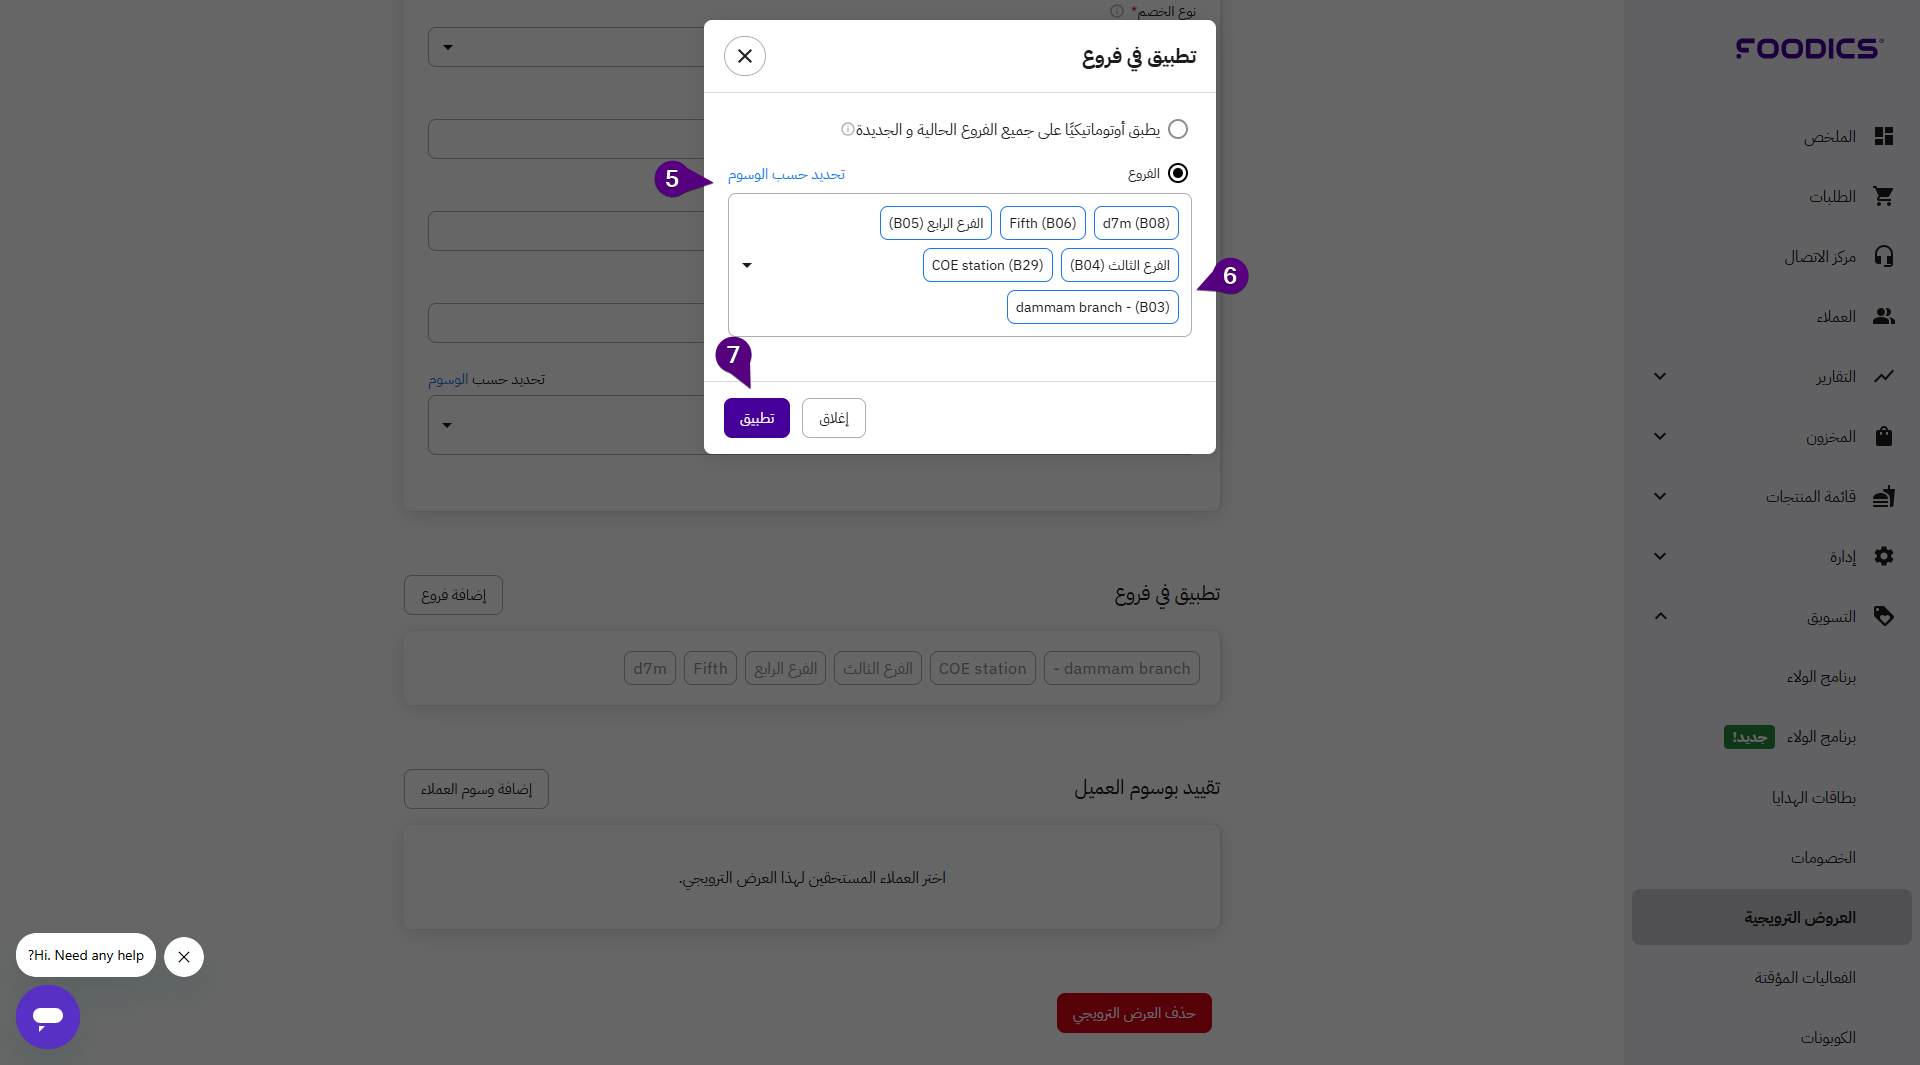The height and width of the screenshot is (1065, 1920).
Task: Dismiss the 'Hi. Need any help' popup
Action: click(x=184, y=957)
